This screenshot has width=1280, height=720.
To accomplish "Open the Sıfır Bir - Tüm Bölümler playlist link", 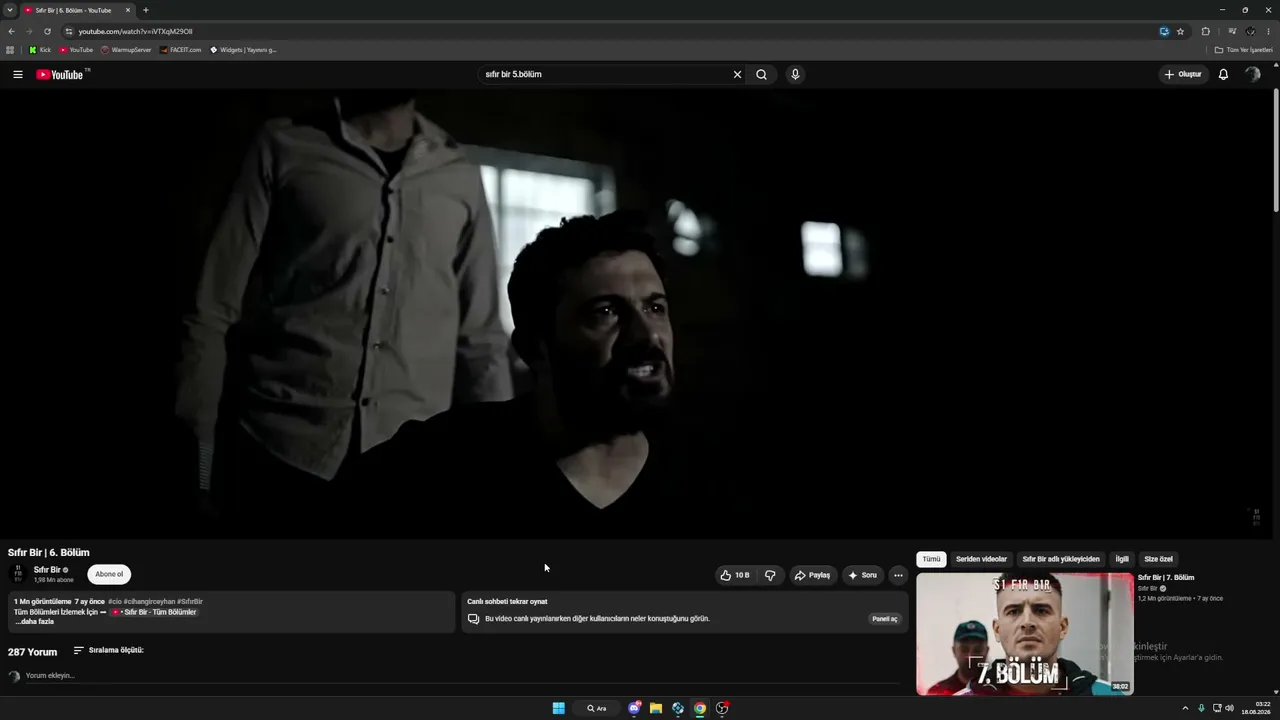I will (154, 612).
